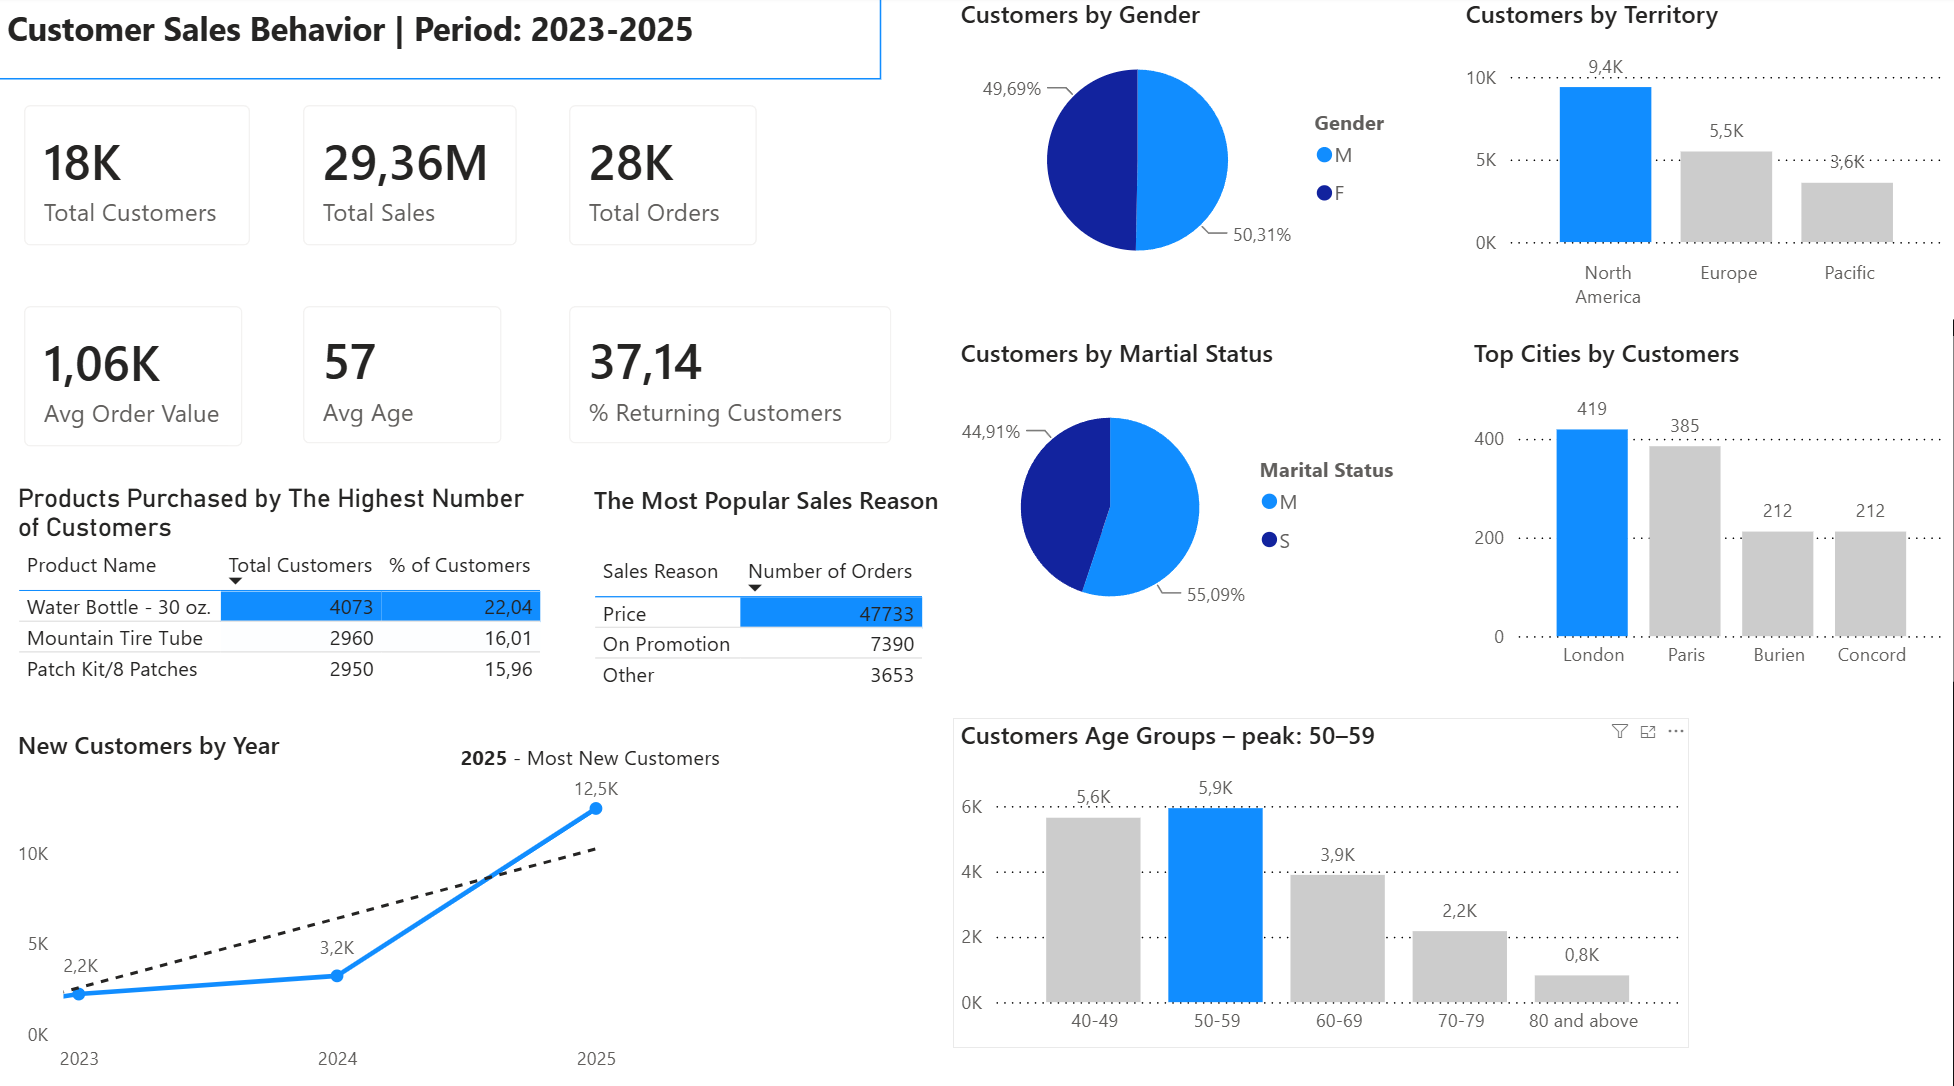Open more options ellipsis on Age Groups visual
The width and height of the screenshot is (1954, 1086).
coord(1676,732)
